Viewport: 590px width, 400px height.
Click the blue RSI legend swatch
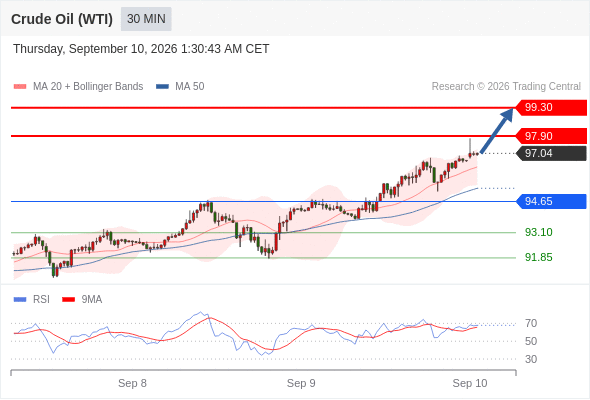point(20,300)
